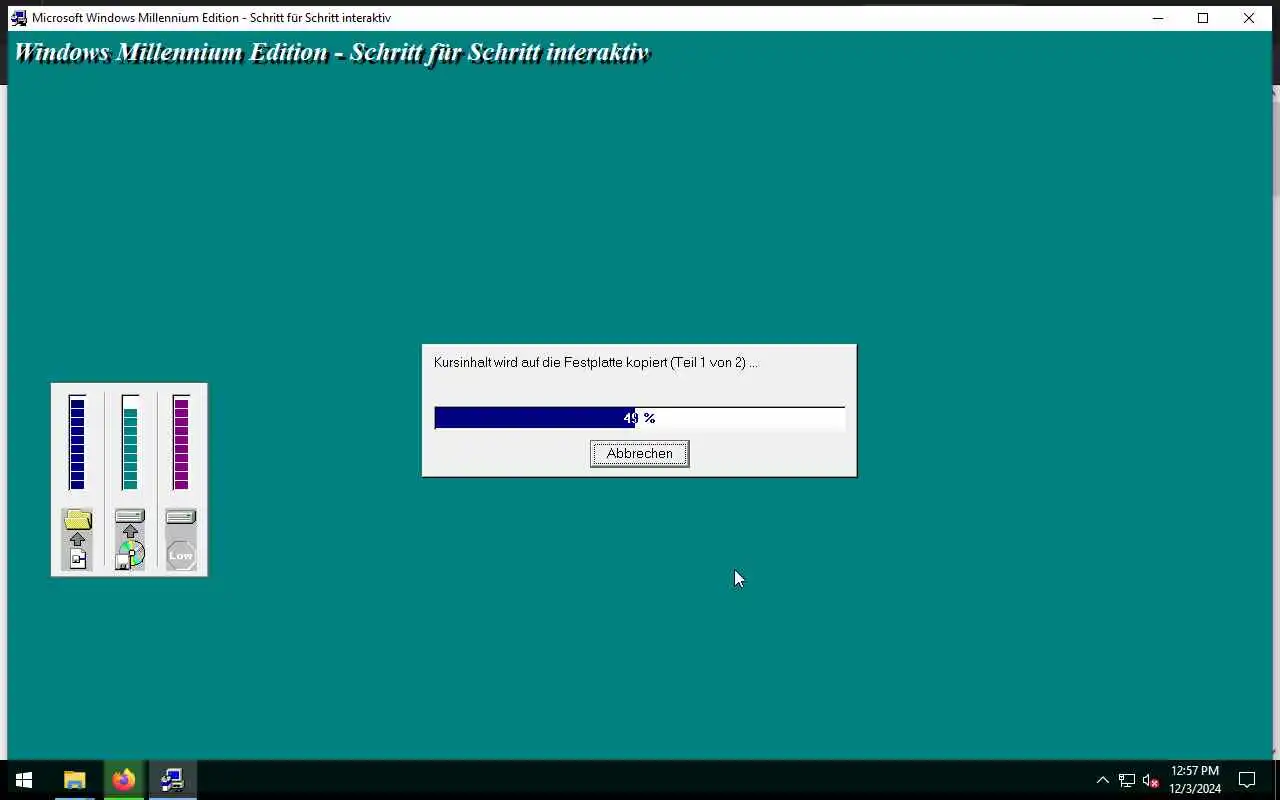Open the taskbar clock showing 12:57 PM

click(1195, 780)
